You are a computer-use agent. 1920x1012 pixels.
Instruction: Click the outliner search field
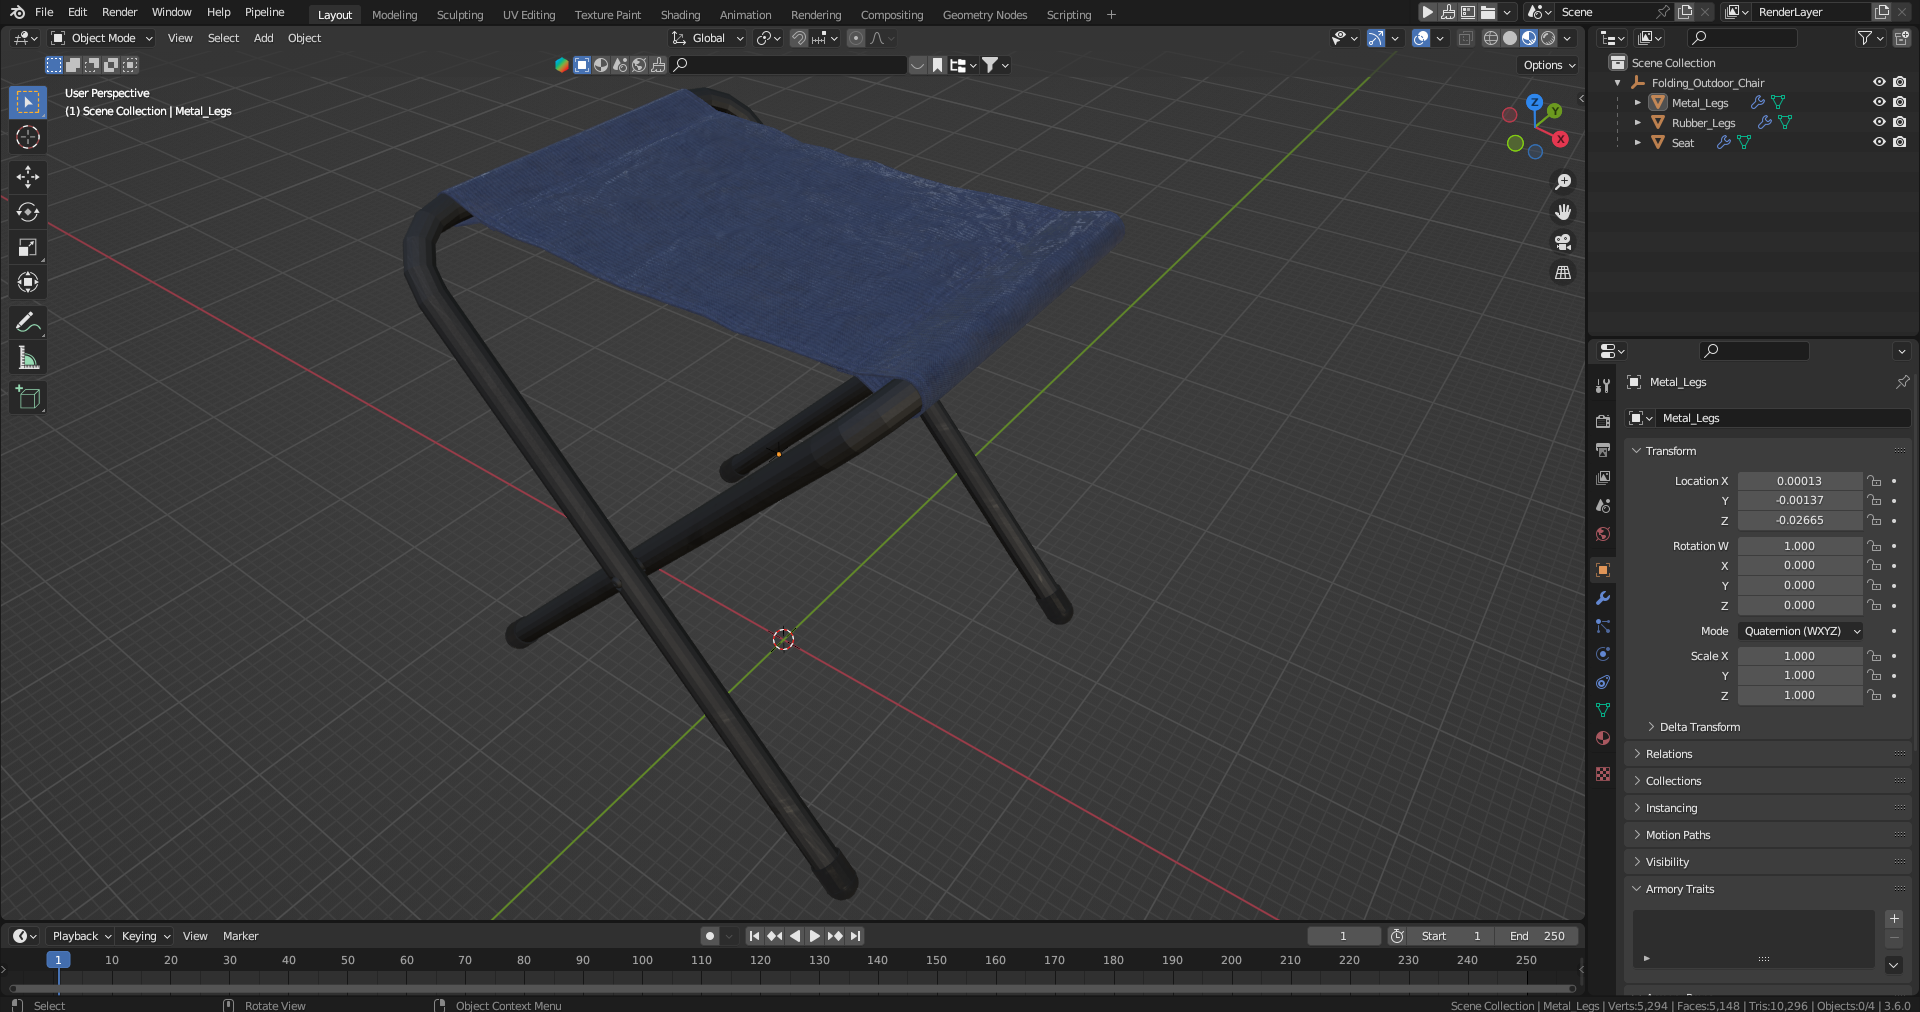click(1742, 38)
